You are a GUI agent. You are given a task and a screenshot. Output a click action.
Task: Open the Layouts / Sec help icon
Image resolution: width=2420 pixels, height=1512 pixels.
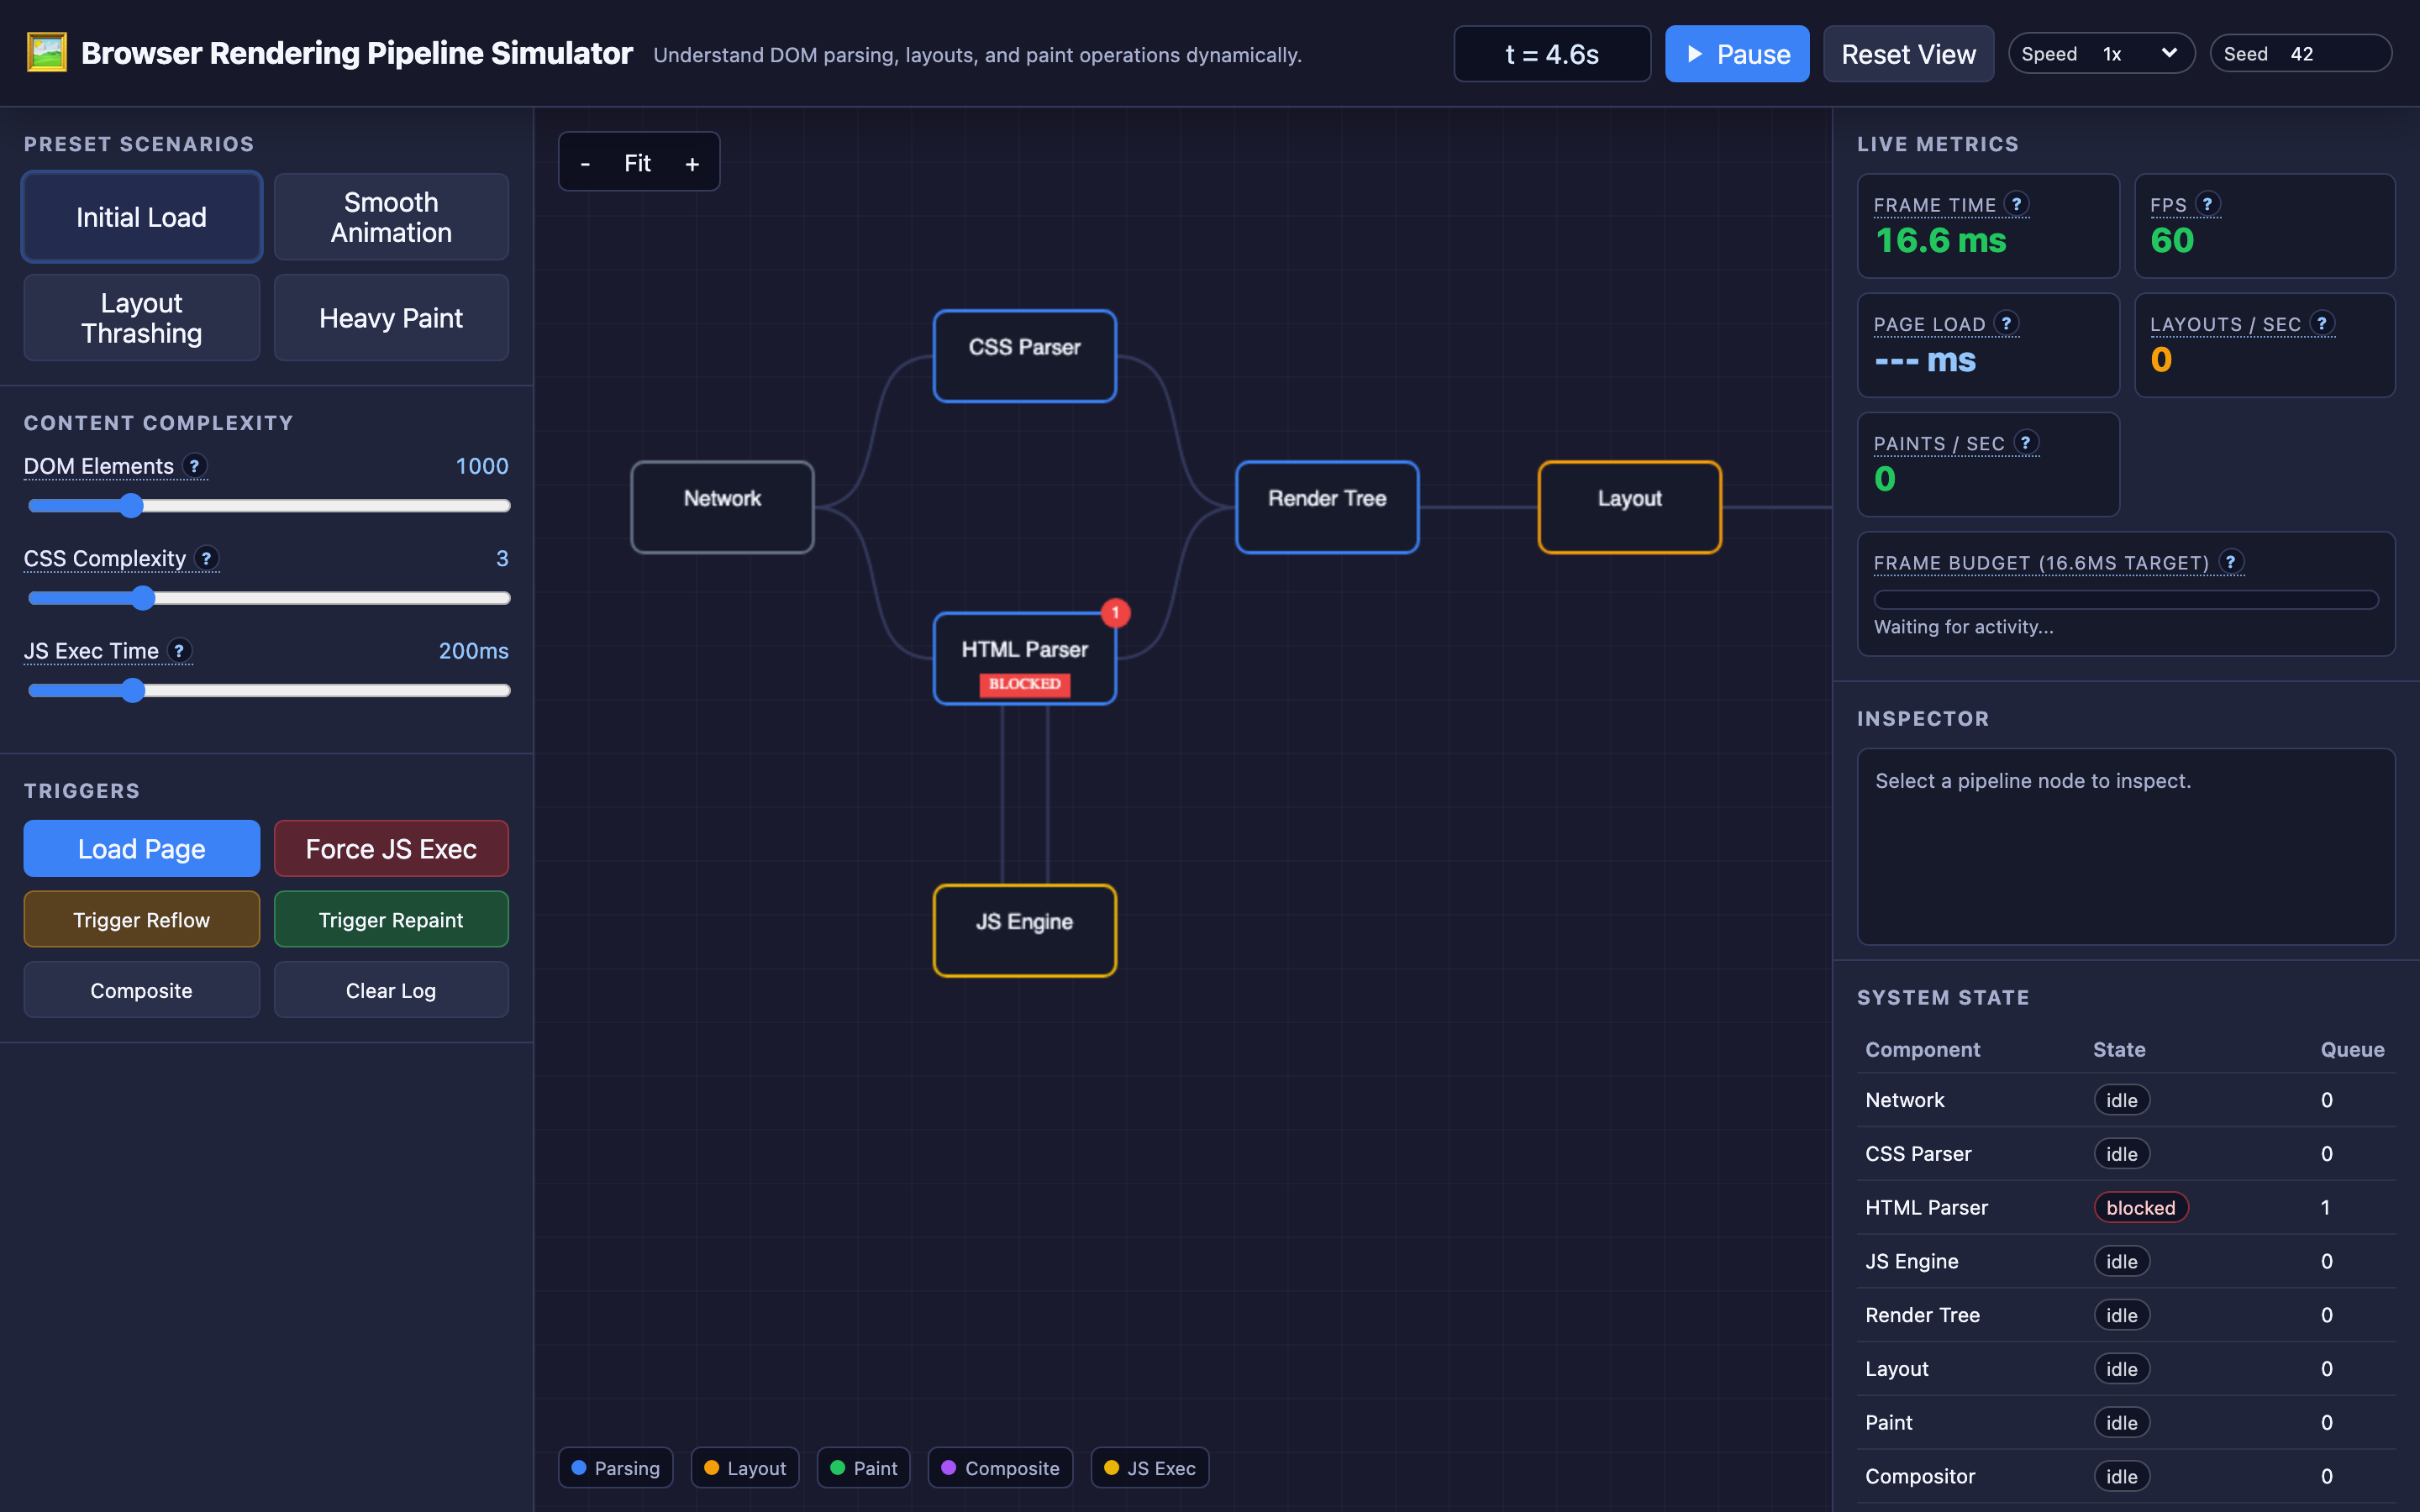coord(2322,323)
